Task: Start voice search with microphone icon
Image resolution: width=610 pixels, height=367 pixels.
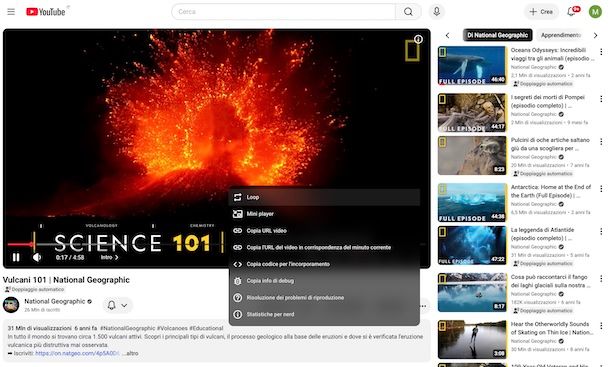Action: pyautogui.click(x=436, y=12)
